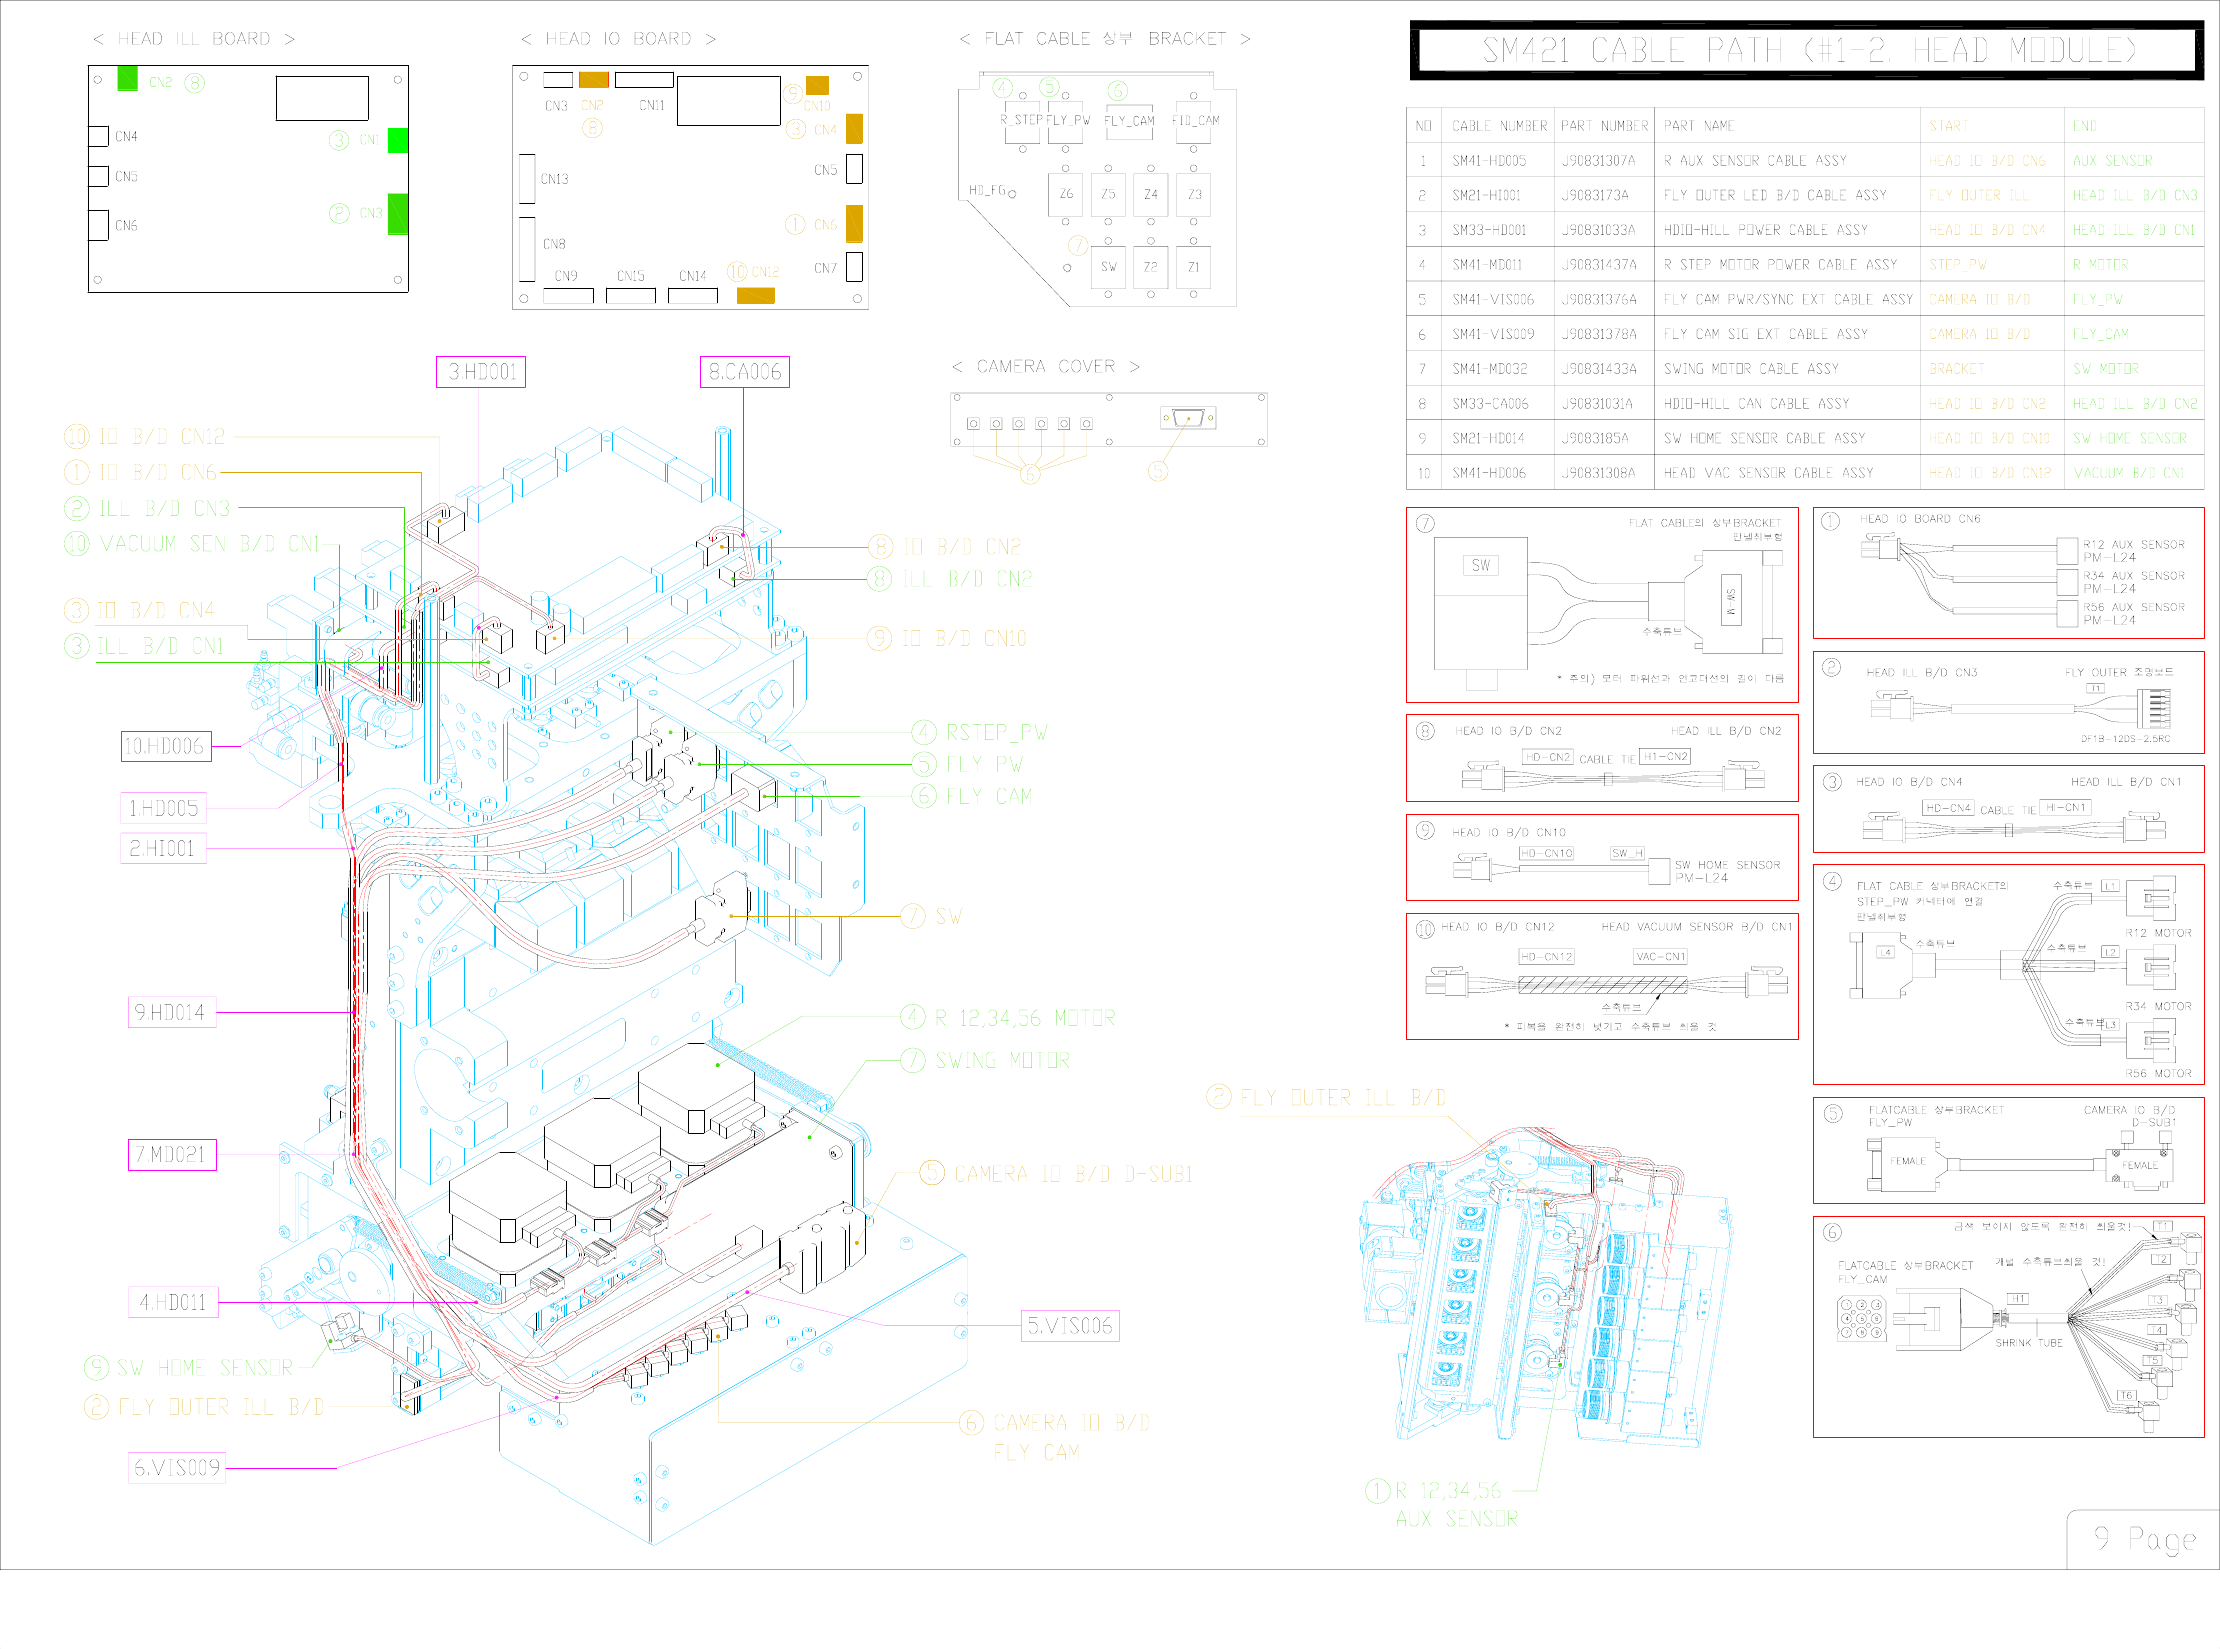Image resolution: width=2220 pixels, height=1649 pixels.
Task: Click SW connector in detail box 7
Action: (x=1481, y=566)
